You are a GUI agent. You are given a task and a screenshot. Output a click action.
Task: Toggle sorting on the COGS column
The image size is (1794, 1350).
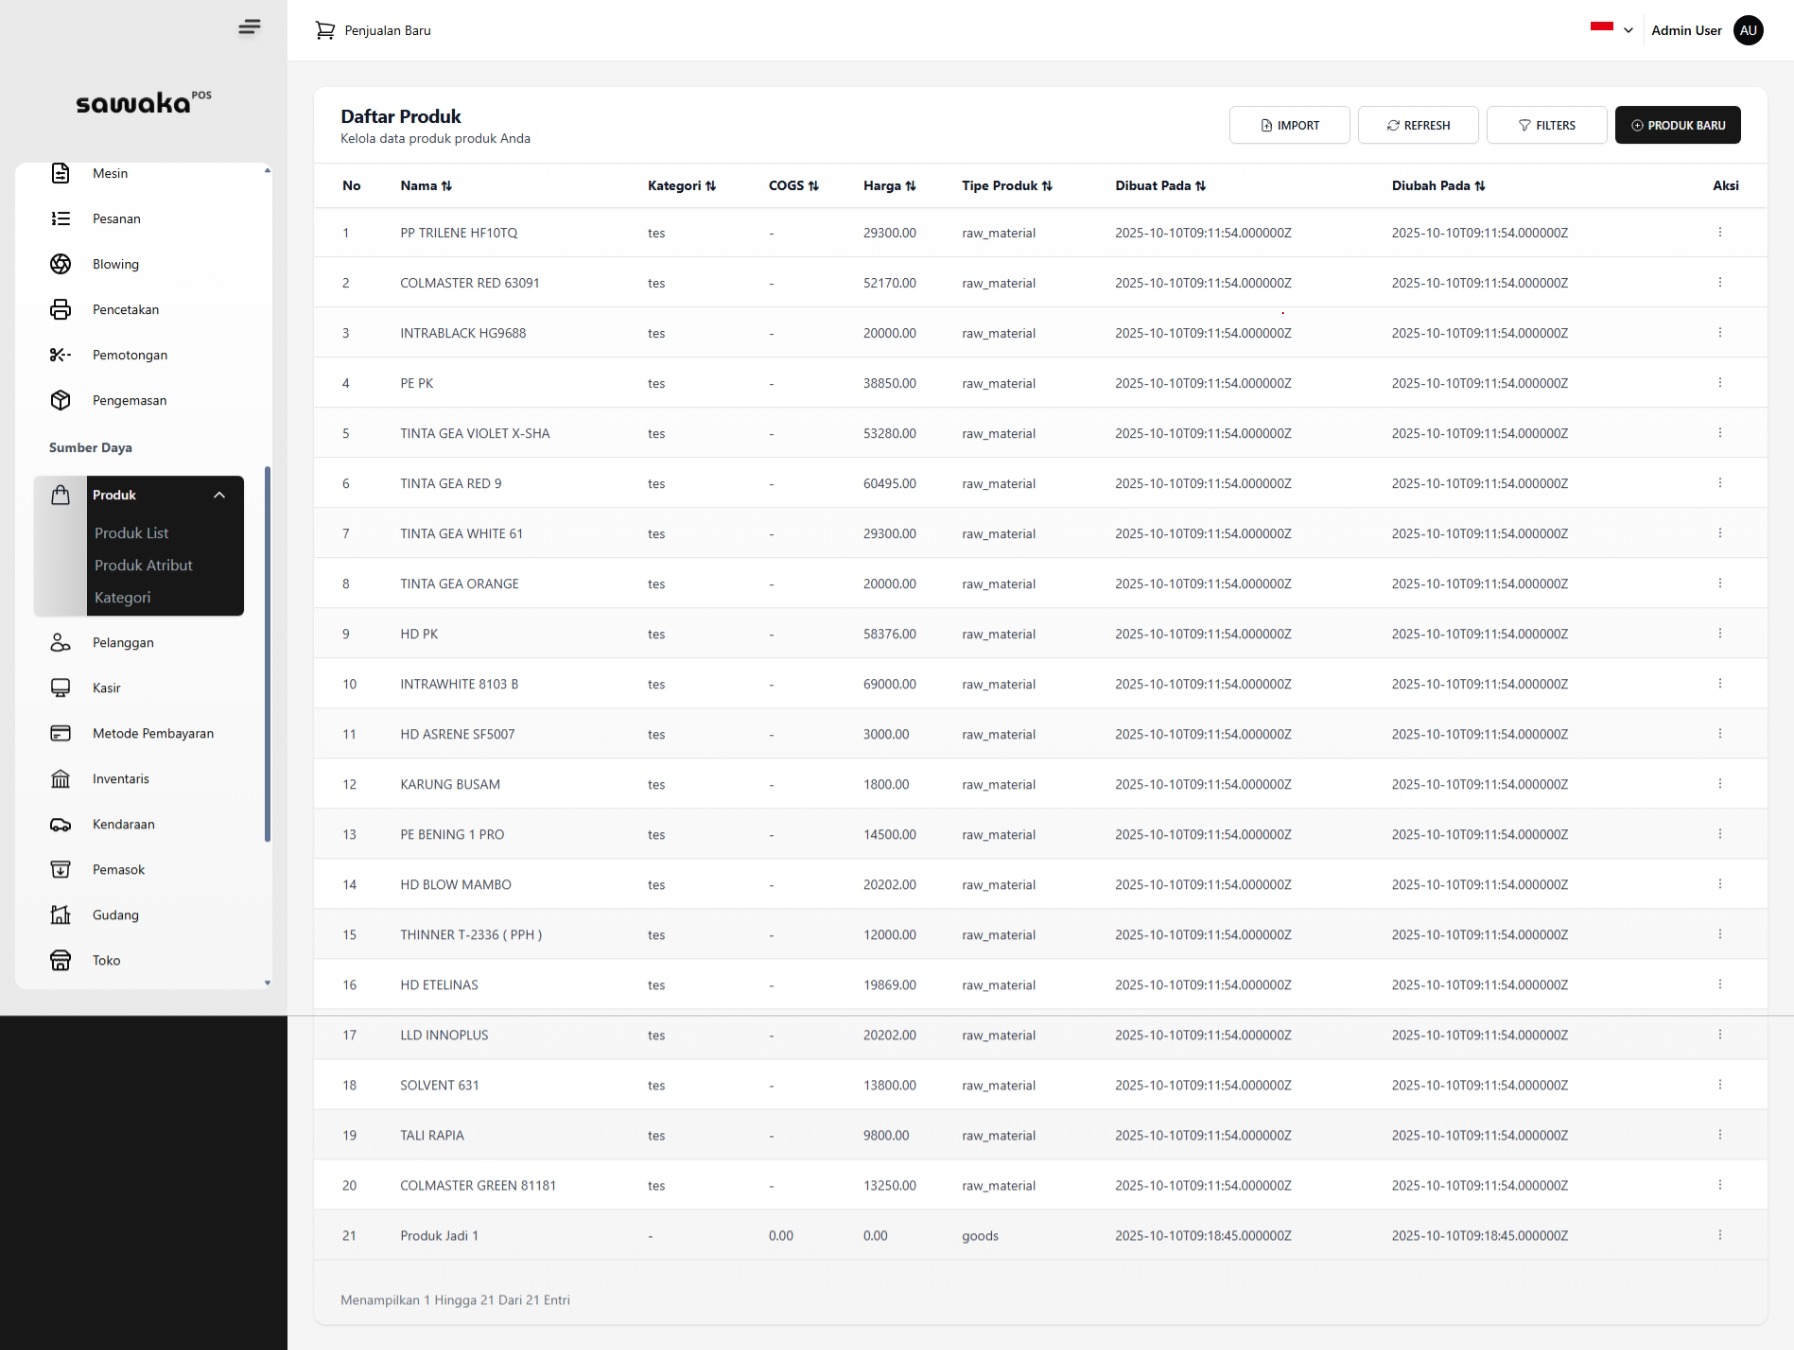click(x=815, y=186)
